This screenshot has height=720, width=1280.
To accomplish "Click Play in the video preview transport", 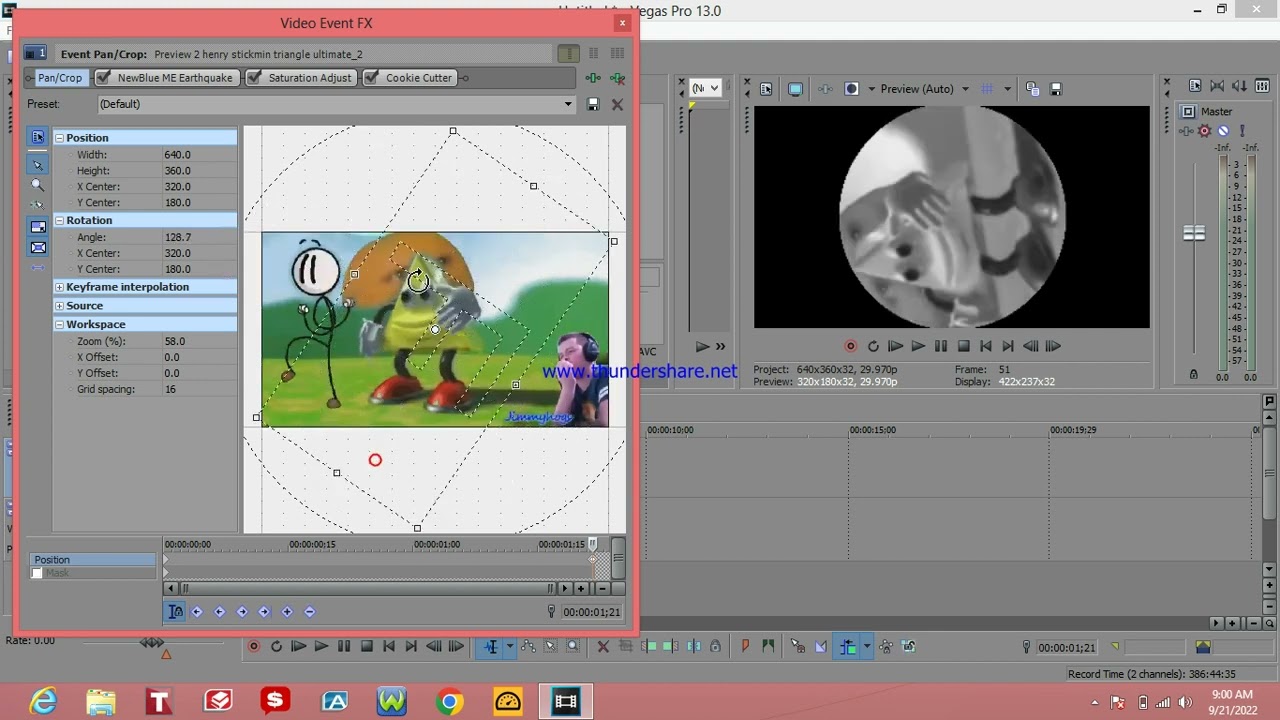I will [x=918, y=346].
